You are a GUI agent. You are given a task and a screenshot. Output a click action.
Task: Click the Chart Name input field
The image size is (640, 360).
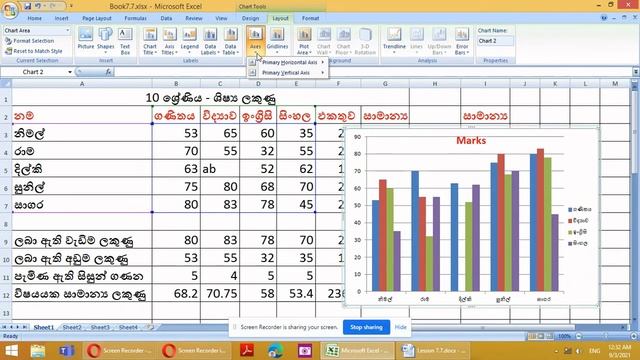pyautogui.click(x=496, y=41)
